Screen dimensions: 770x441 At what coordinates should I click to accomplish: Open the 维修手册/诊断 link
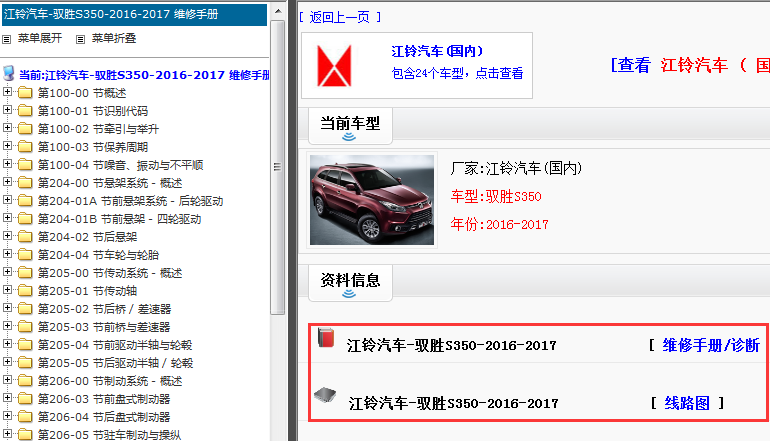pyautogui.click(x=711, y=345)
